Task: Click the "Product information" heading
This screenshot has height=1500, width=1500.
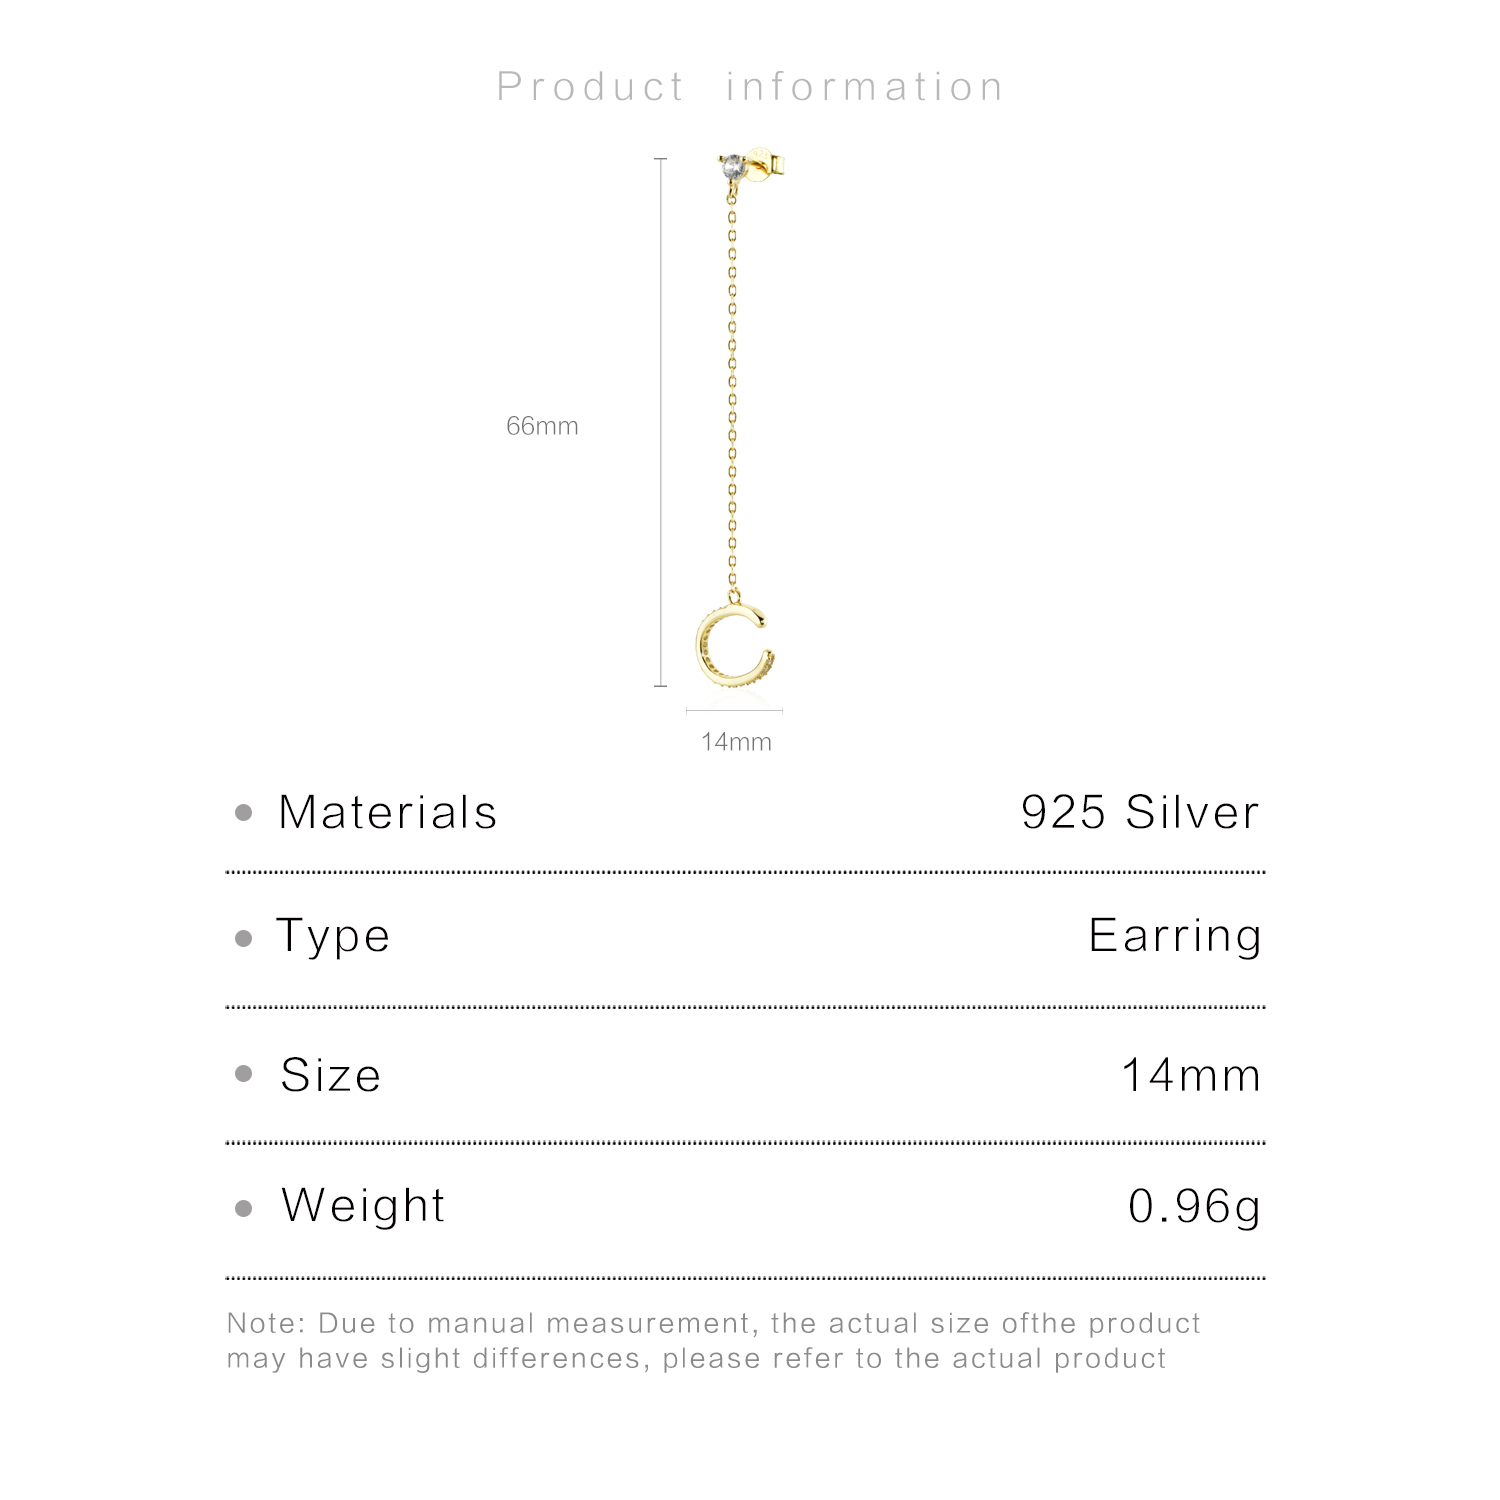Action: [x=750, y=87]
